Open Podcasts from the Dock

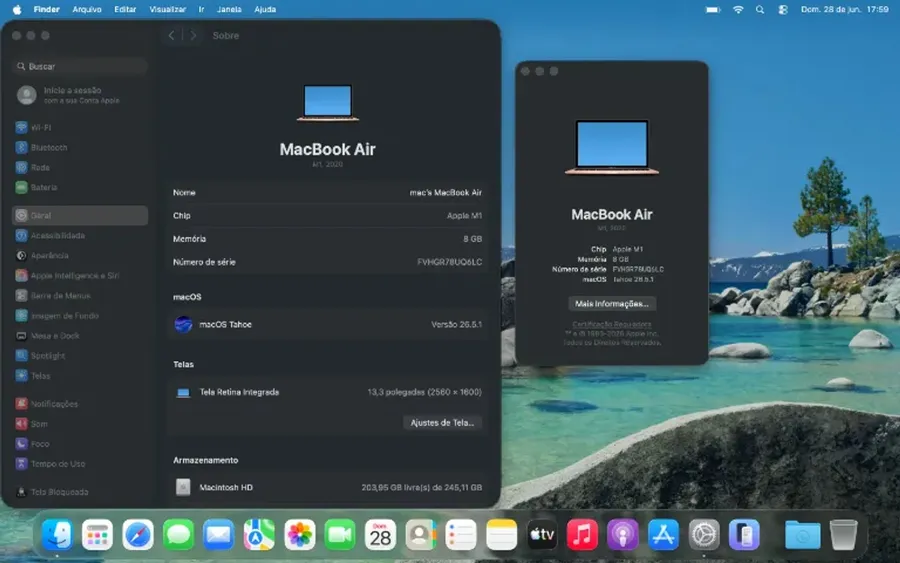point(623,535)
